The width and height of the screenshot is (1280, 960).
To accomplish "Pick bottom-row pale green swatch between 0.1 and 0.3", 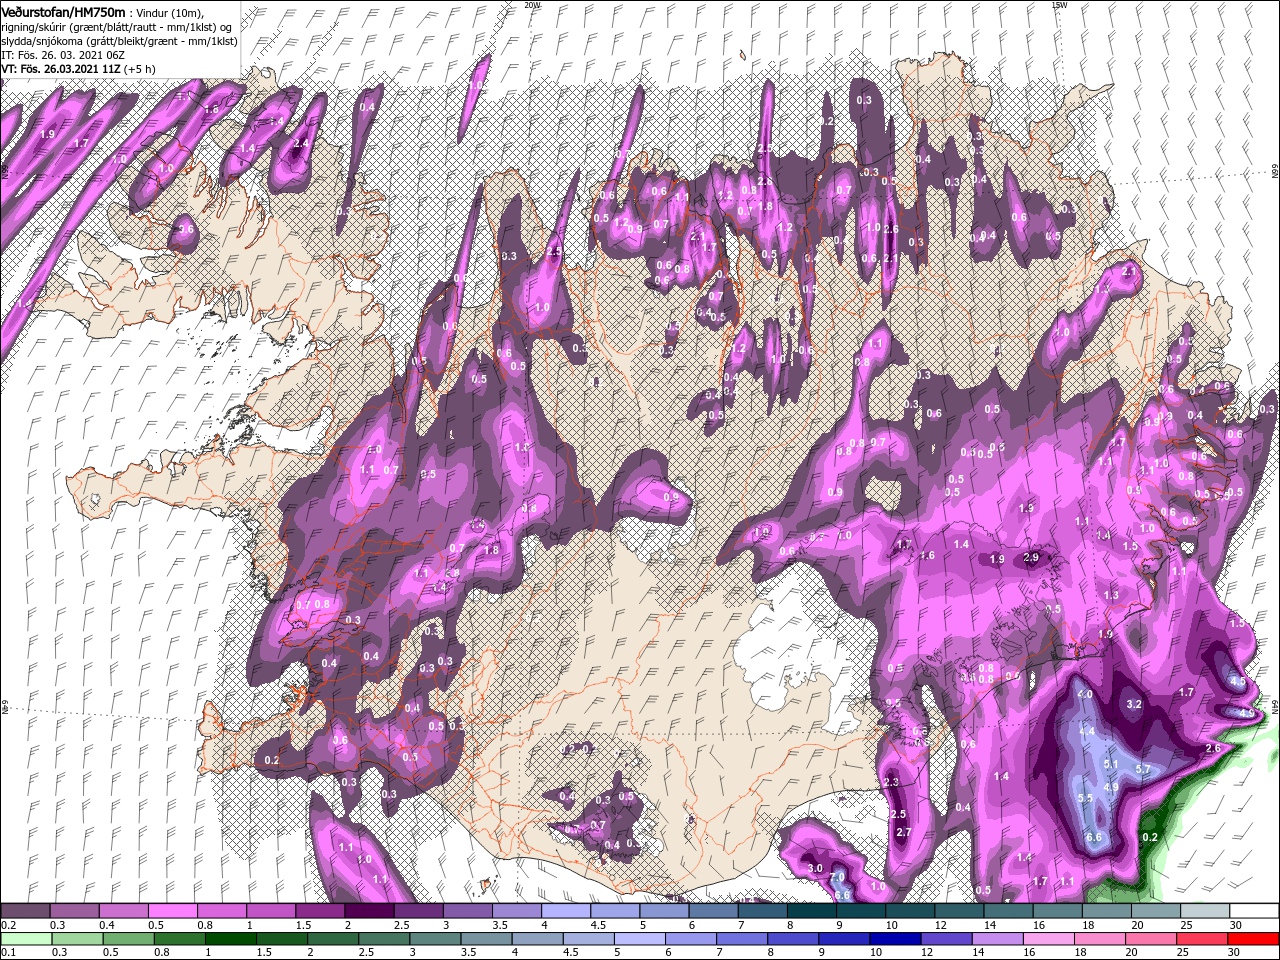I will (27, 939).
